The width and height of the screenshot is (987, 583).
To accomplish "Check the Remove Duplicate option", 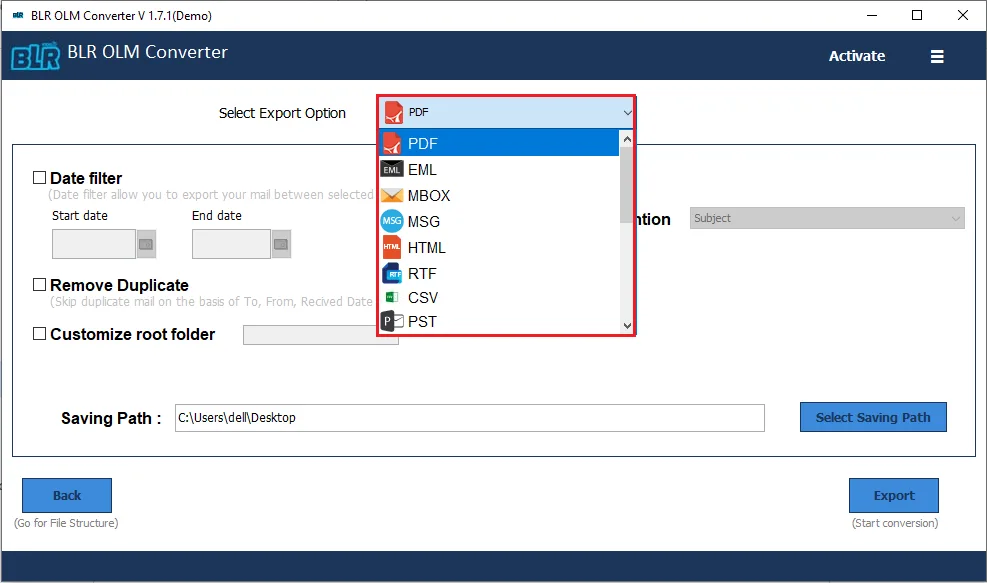I will 40,285.
